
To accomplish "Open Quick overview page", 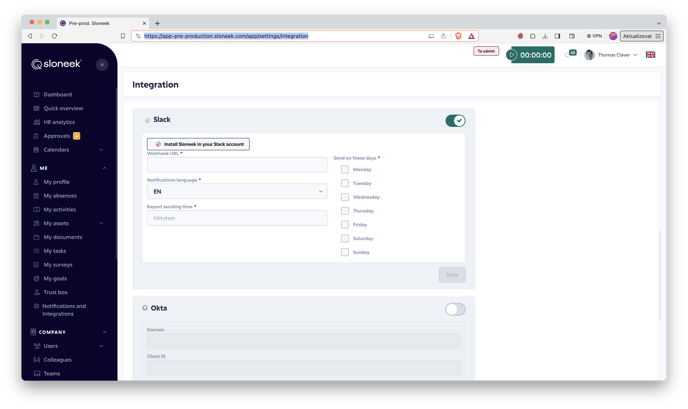I will coord(63,108).
